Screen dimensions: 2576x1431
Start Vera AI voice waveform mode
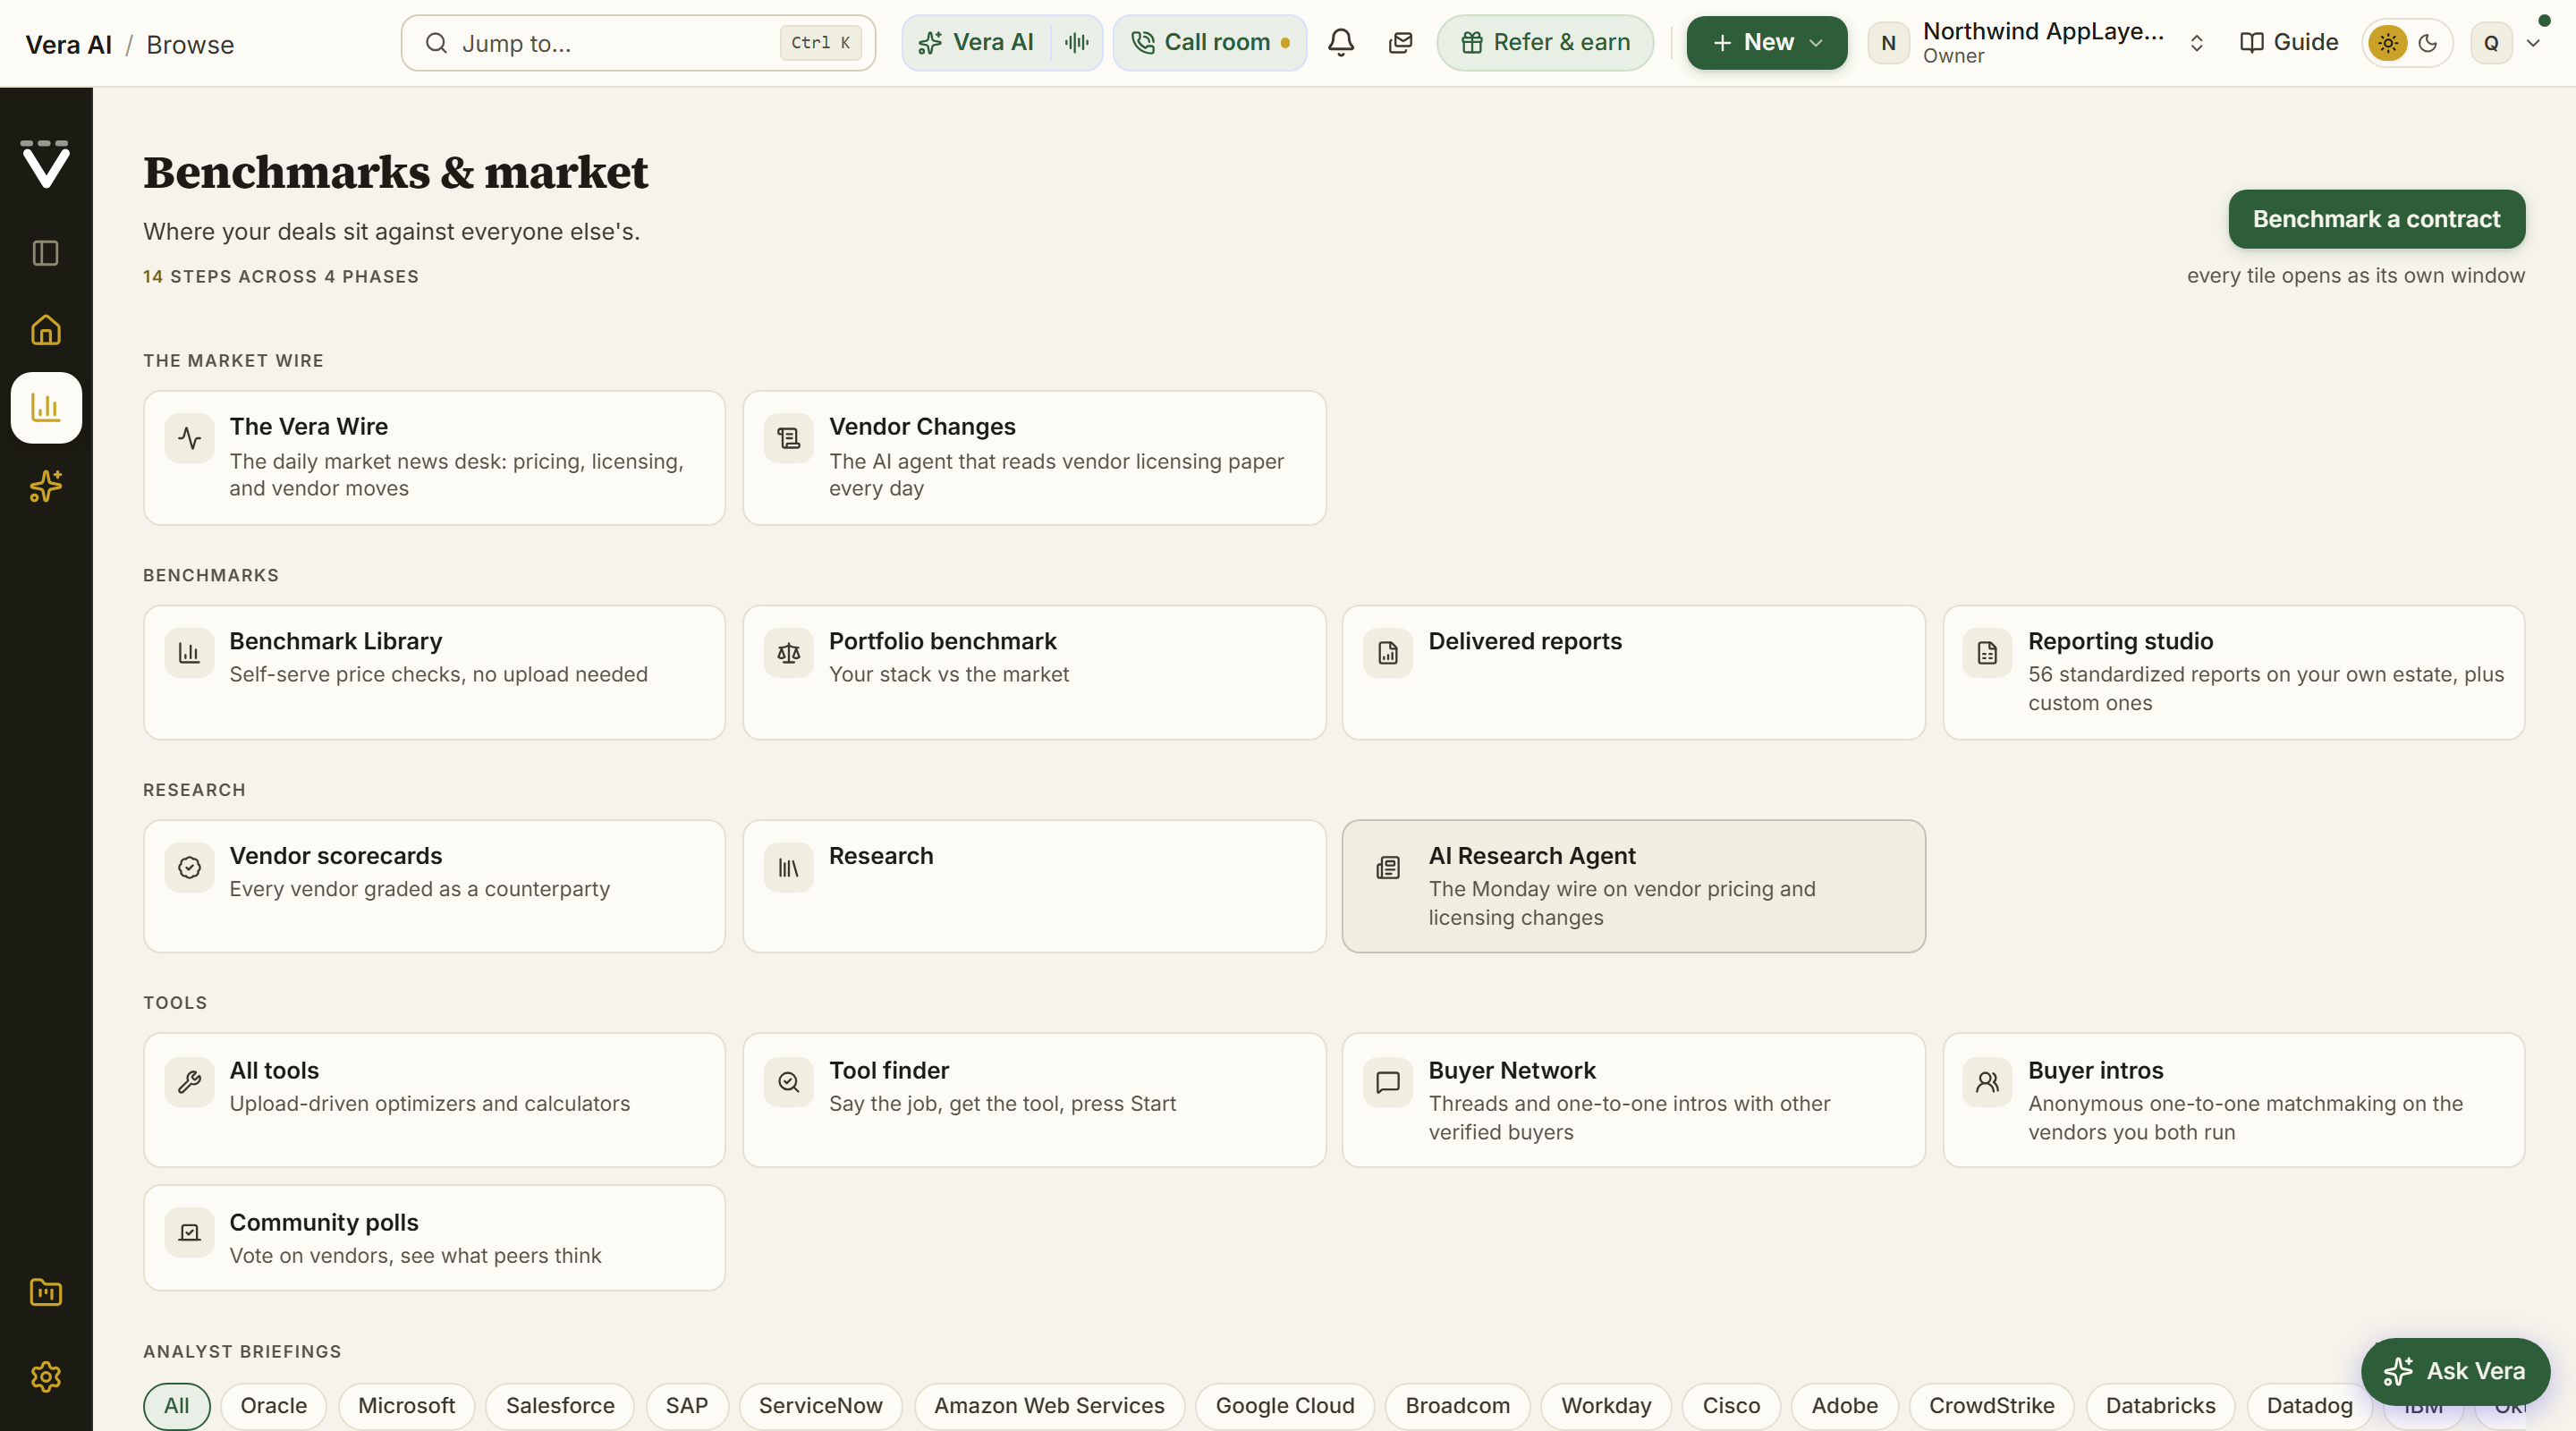[1077, 42]
